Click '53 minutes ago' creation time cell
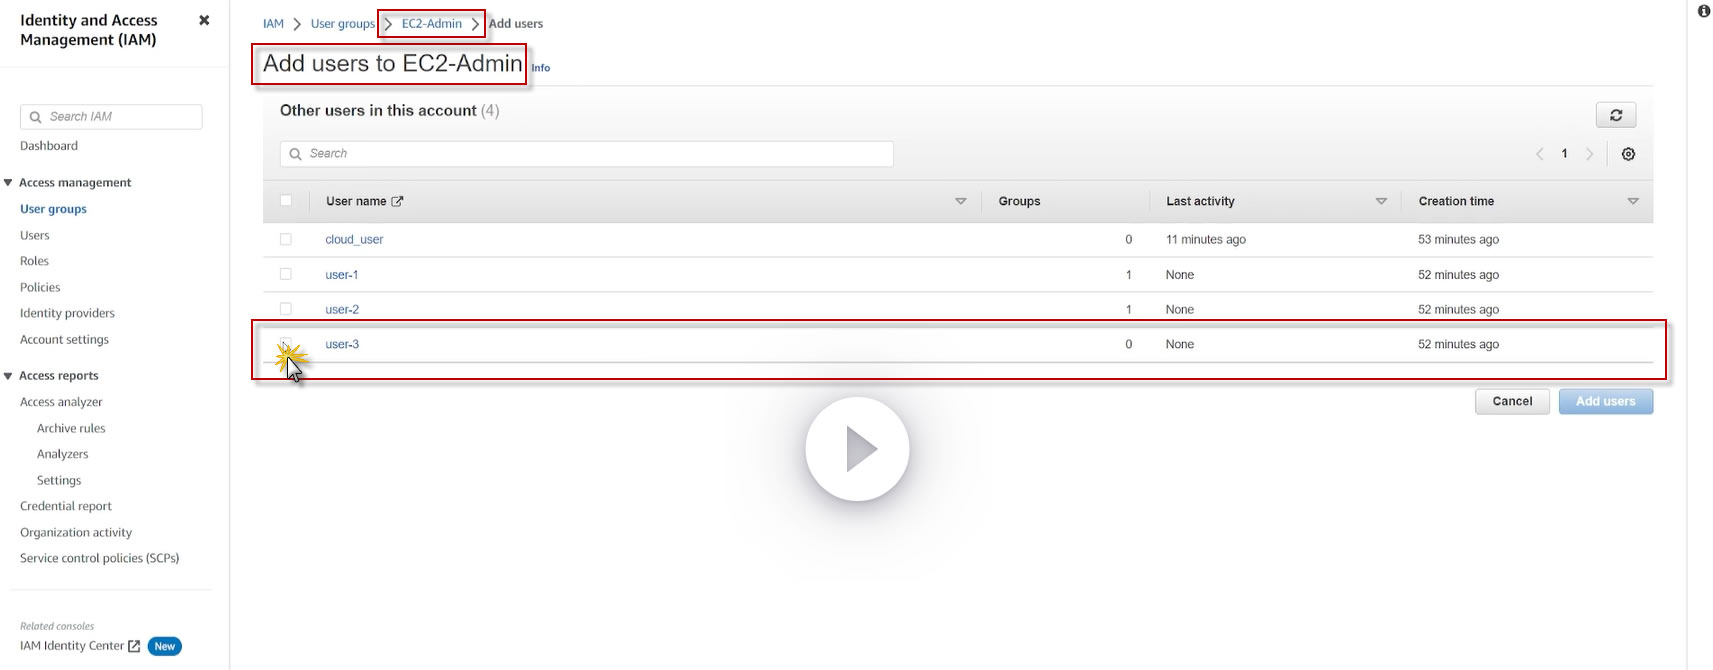Image resolution: width=1713 pixels, height=670 pixels. pos(1458,239)
